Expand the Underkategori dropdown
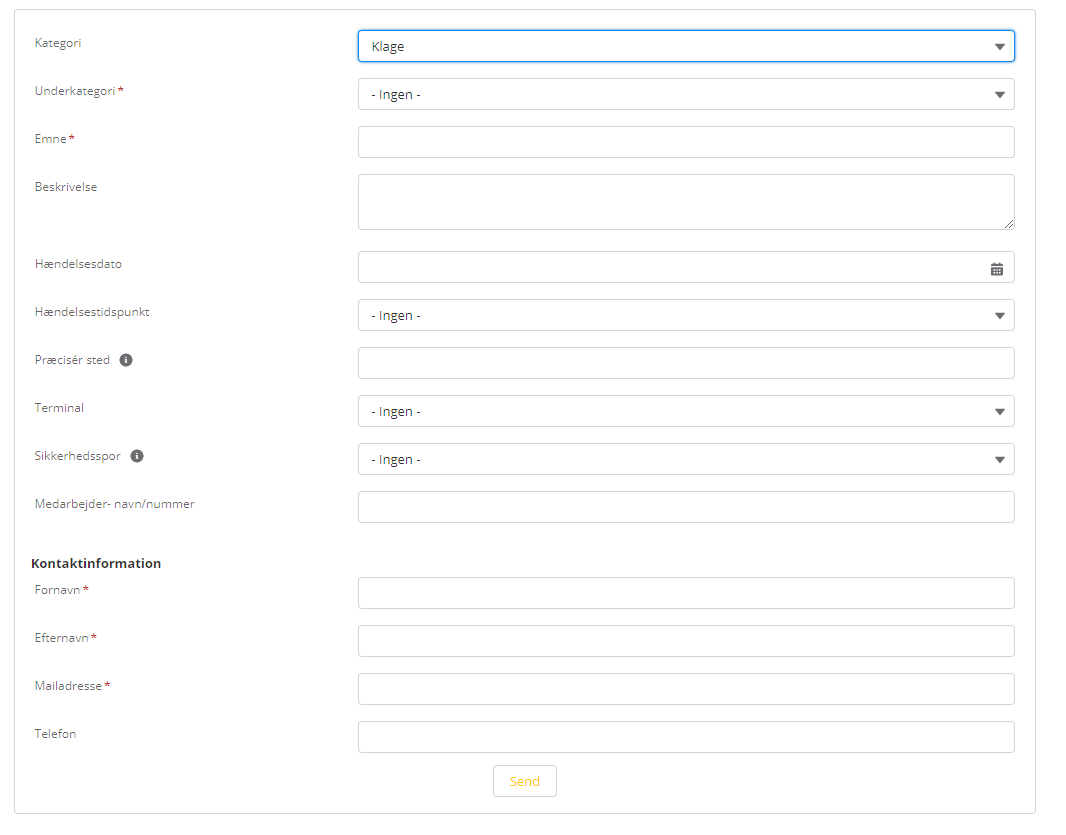This screenshot has height=835, width=1066. click(685, 94)
